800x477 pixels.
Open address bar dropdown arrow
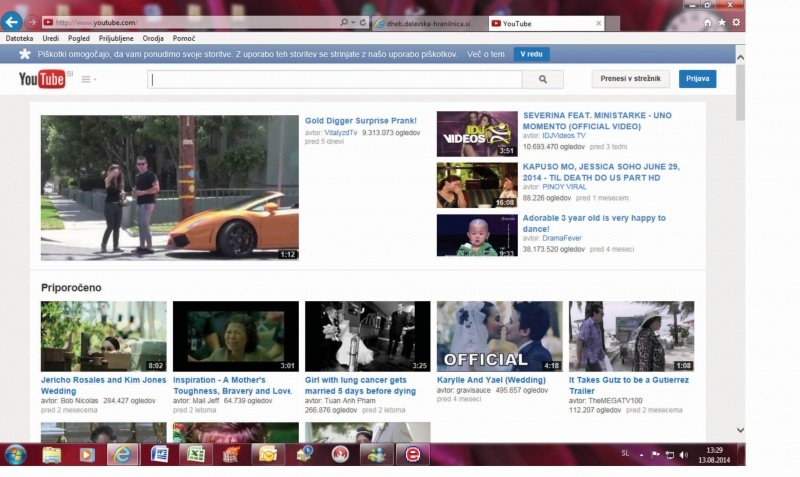[x=353, y=22]
